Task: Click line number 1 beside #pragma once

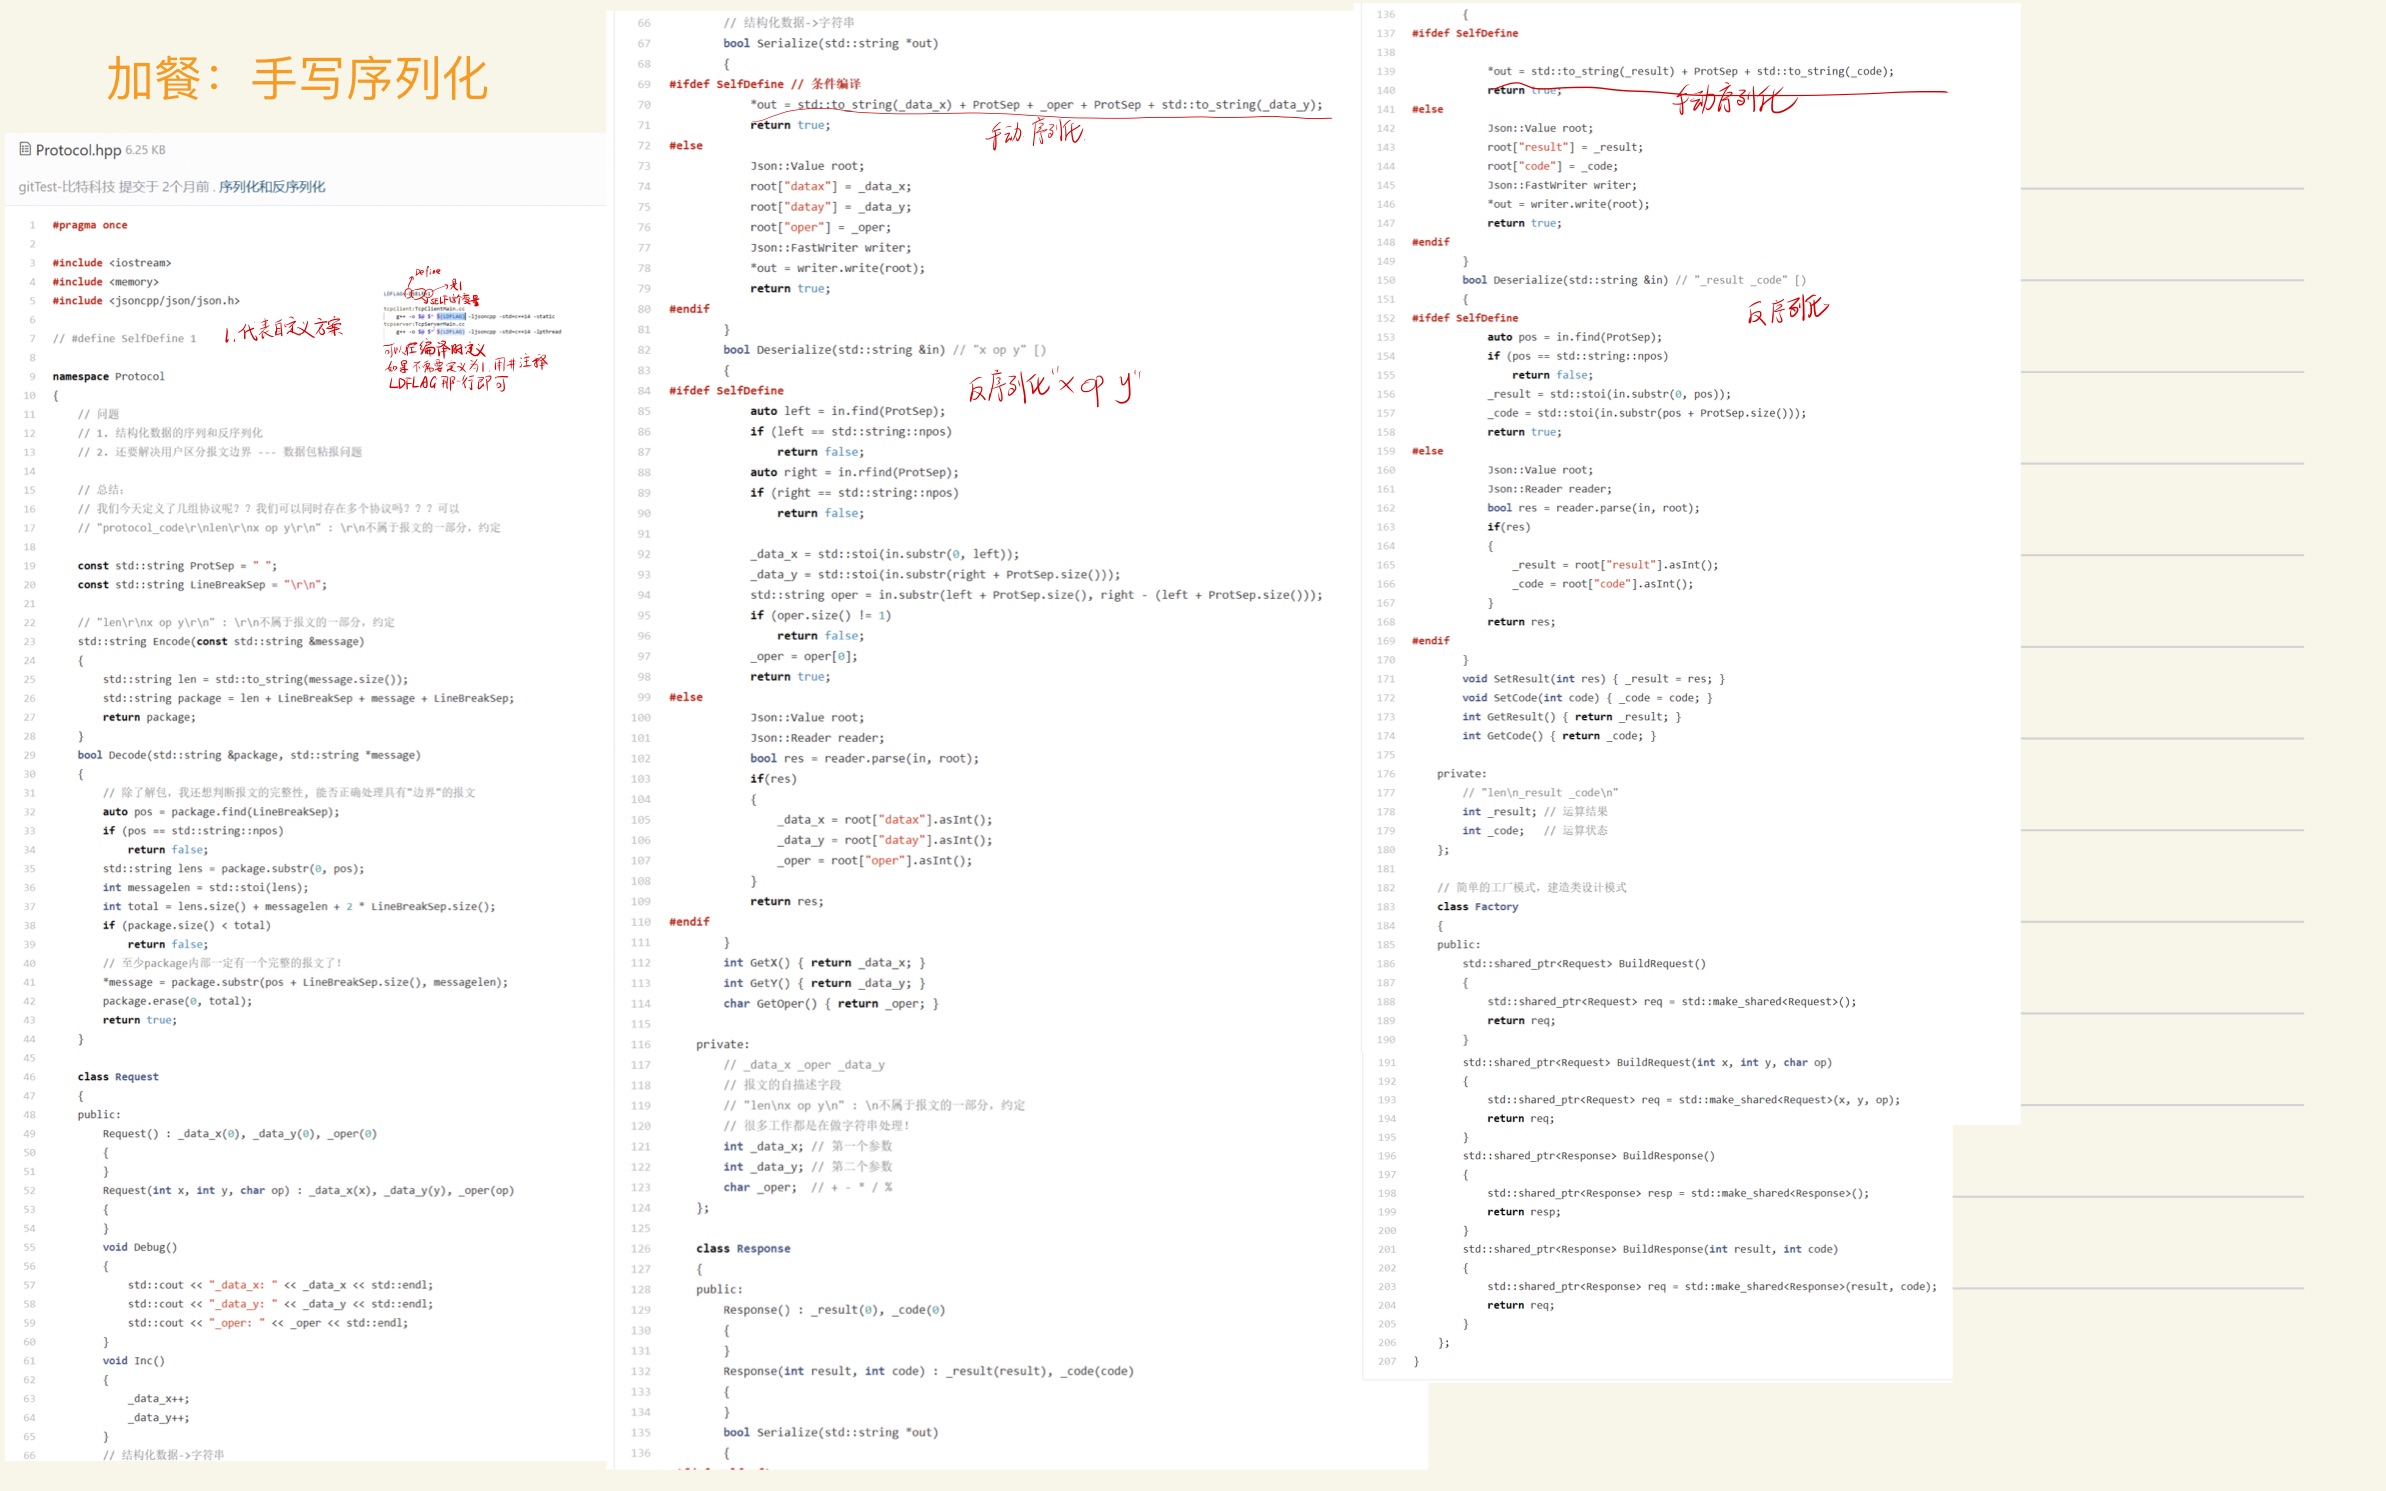Action: (x=32, y=225)
